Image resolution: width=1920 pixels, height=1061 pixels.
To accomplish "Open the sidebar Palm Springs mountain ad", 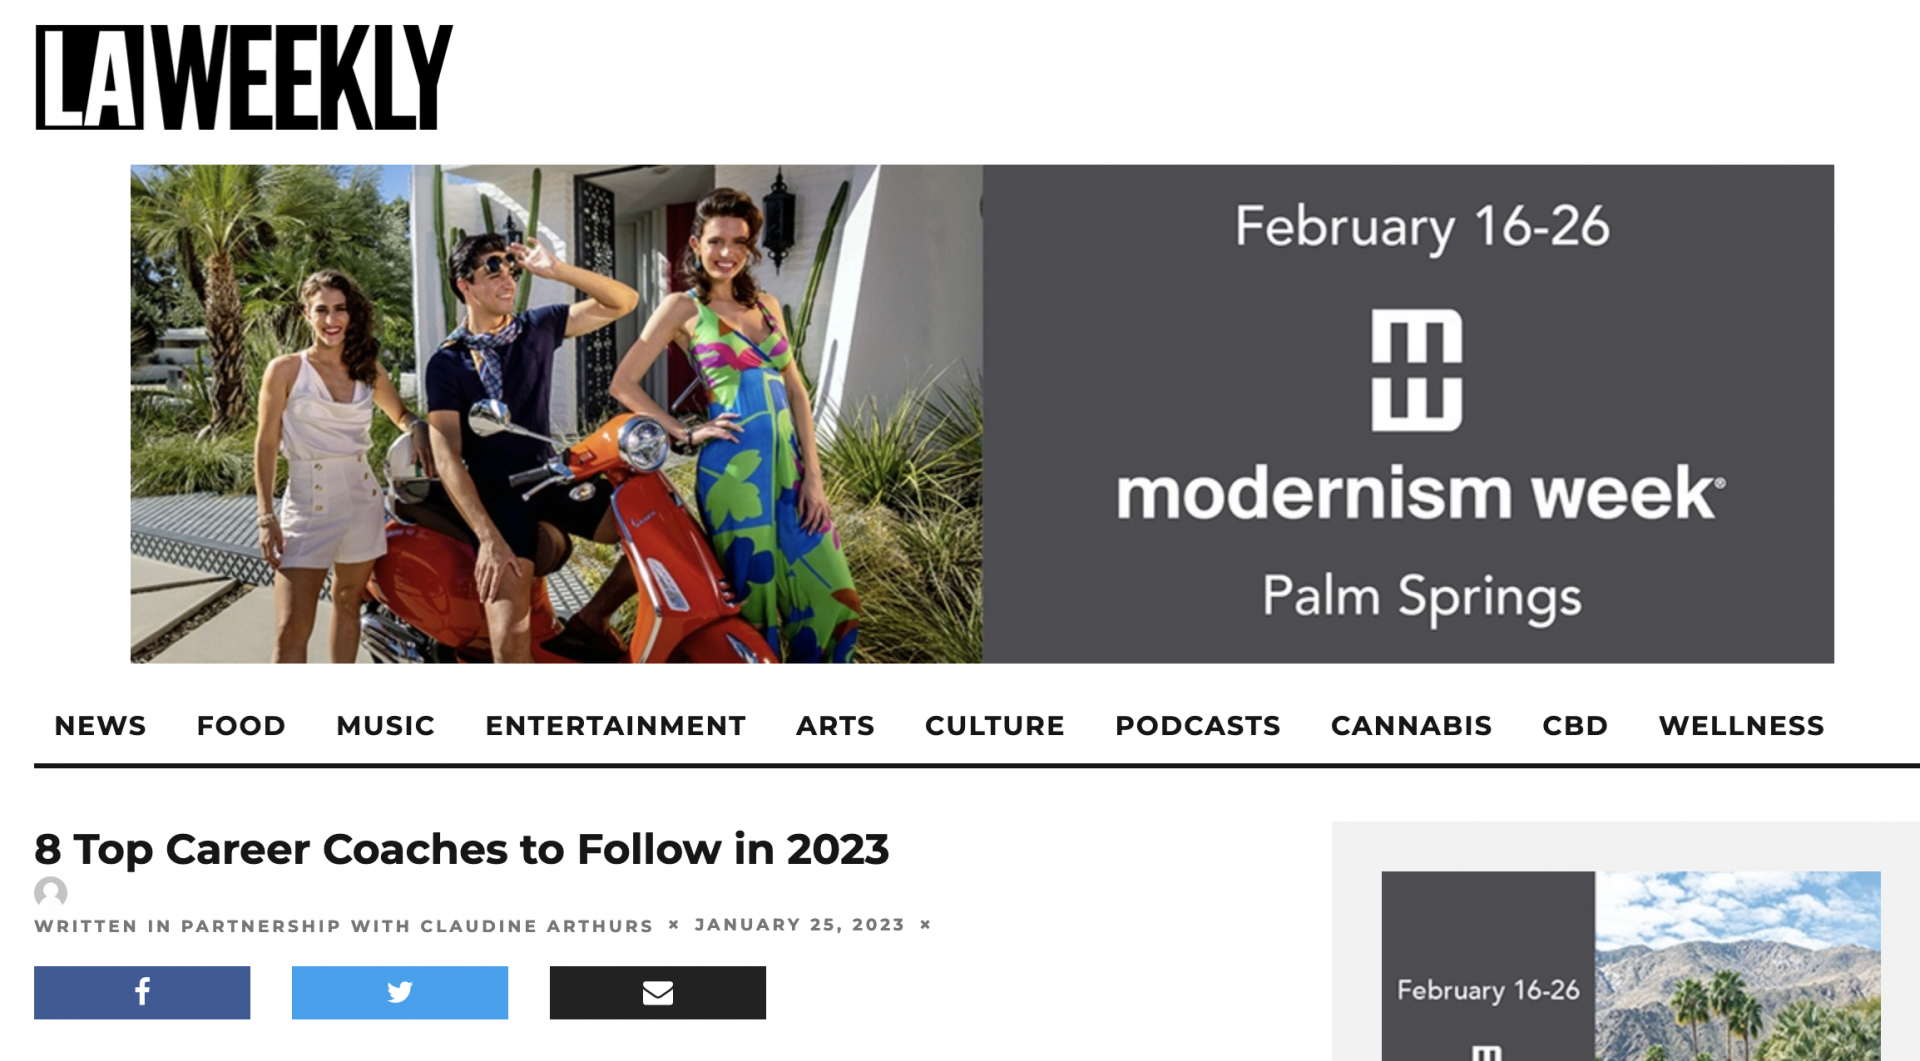I will 1737,965.
